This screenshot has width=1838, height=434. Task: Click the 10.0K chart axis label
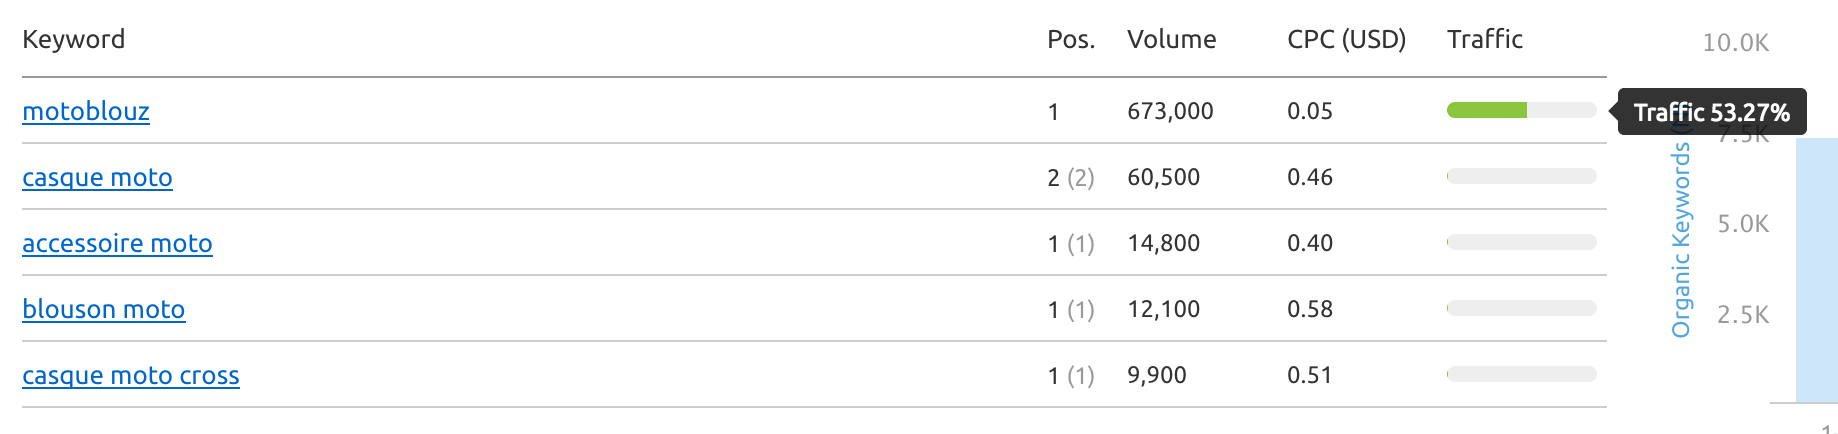pyautogui.click(x=1735, y=43)
